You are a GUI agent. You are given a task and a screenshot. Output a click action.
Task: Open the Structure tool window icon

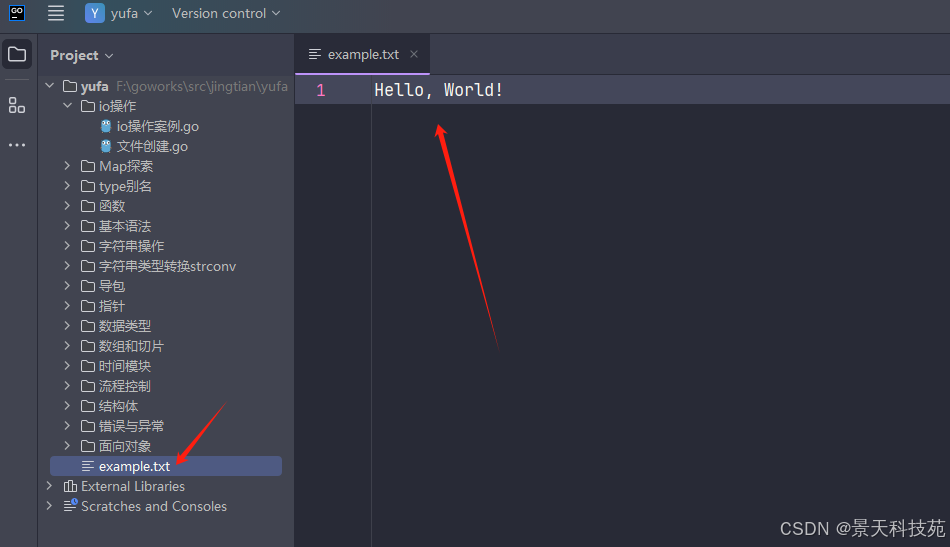(x=17, y=105)
